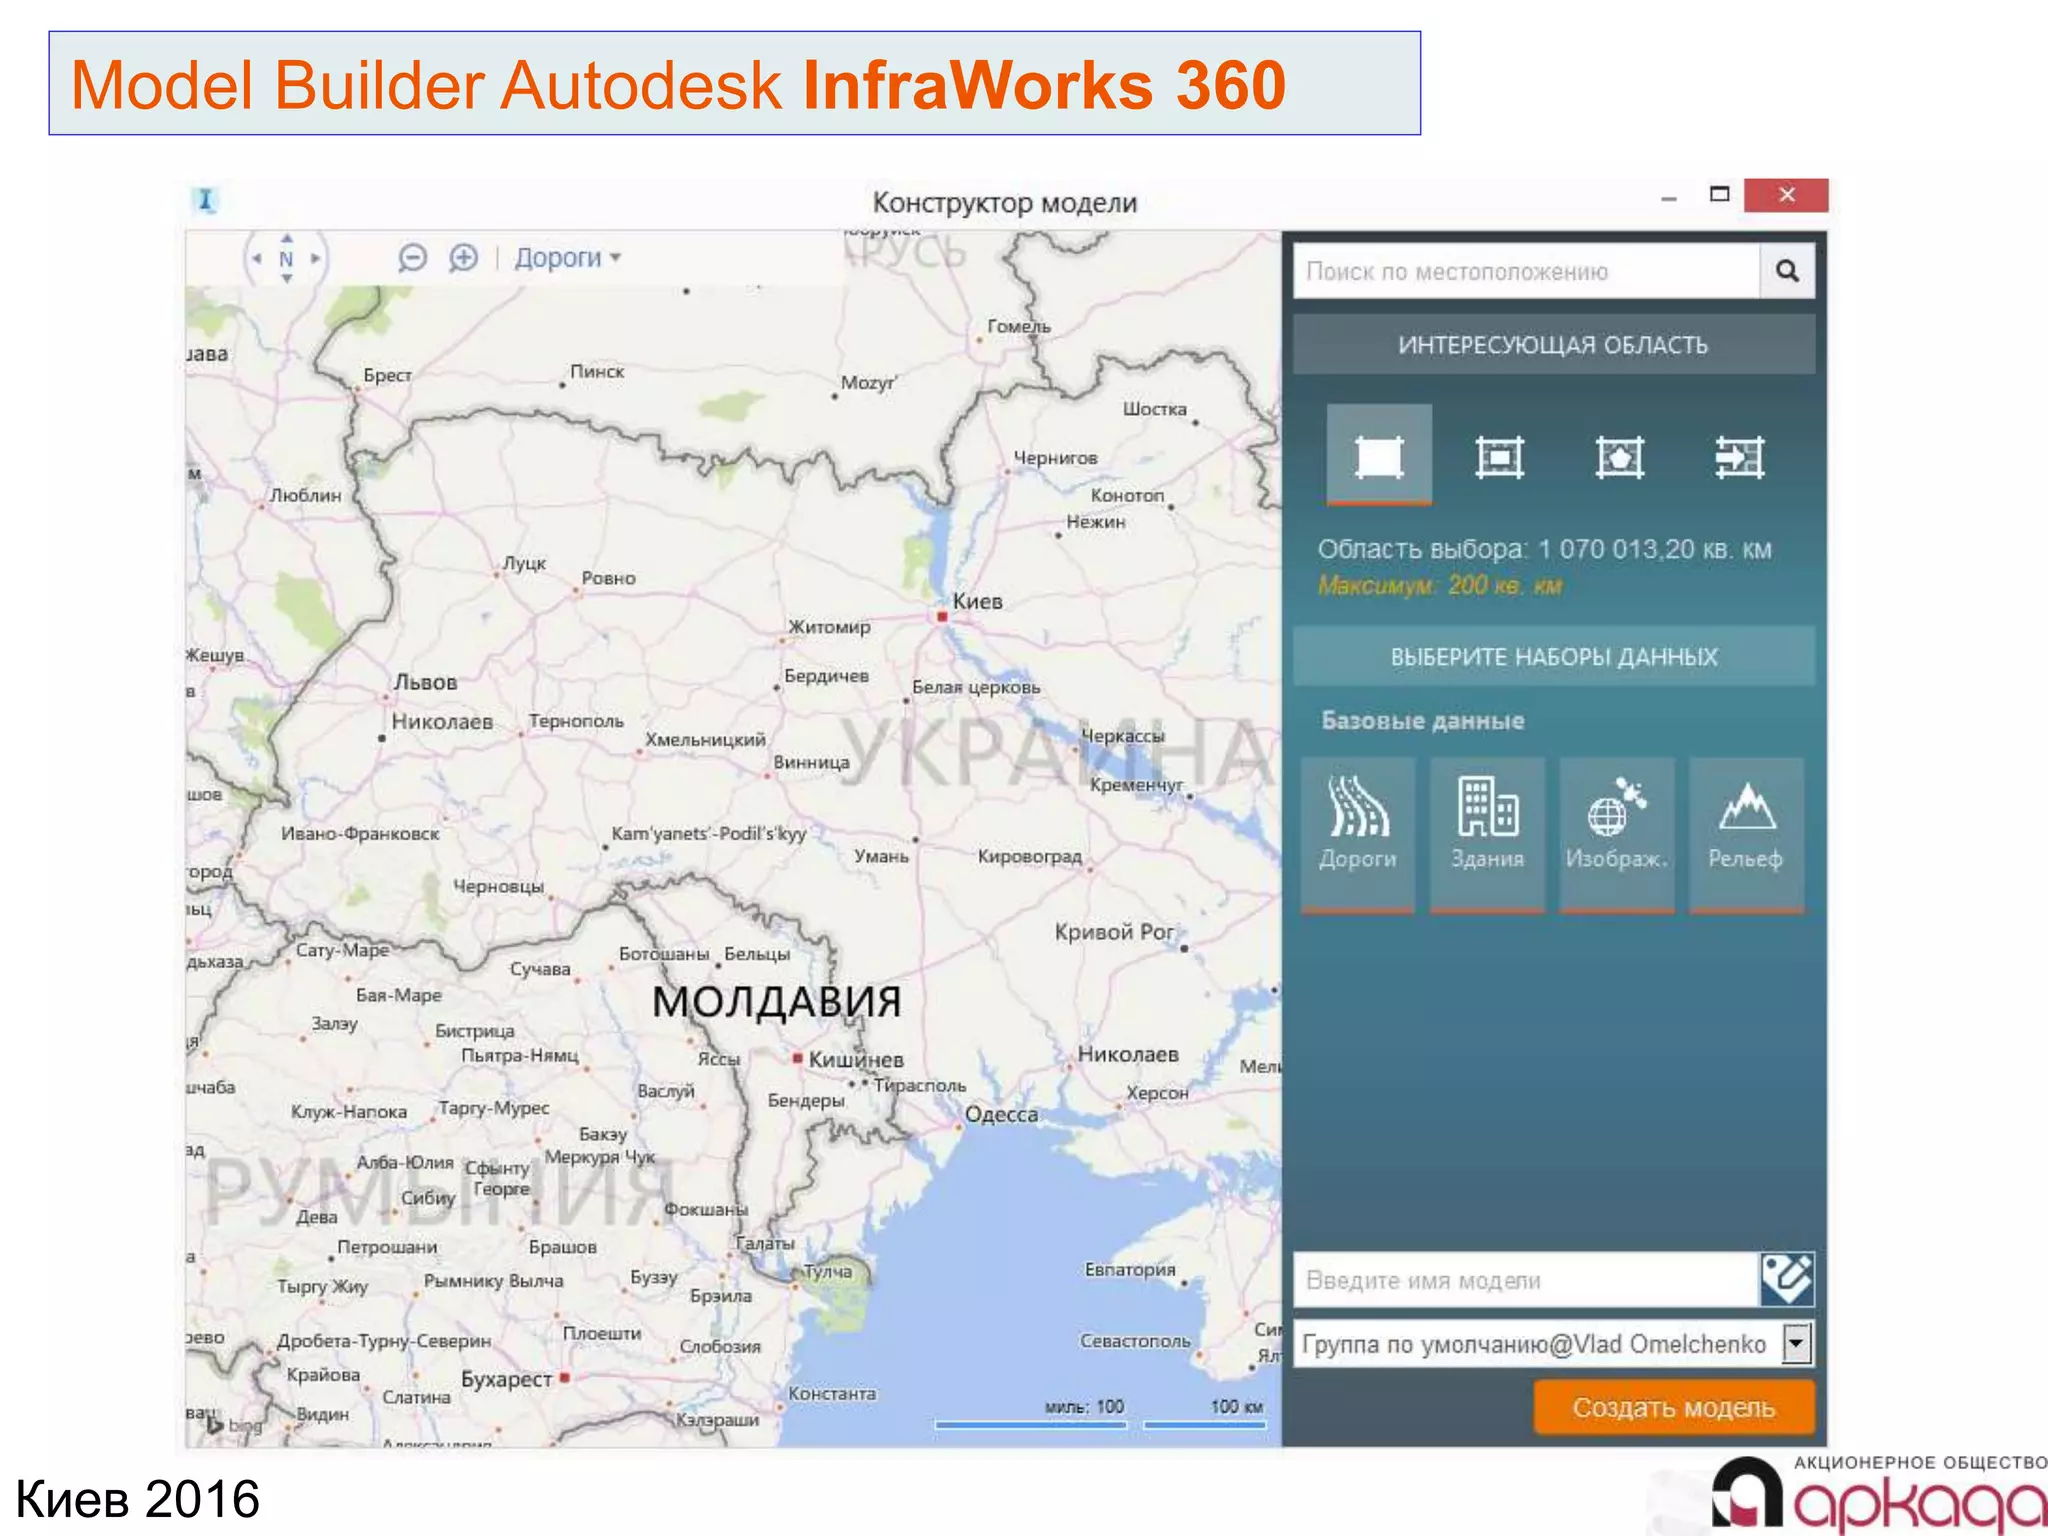Click the Чернигов label on map

[1056, 458]
